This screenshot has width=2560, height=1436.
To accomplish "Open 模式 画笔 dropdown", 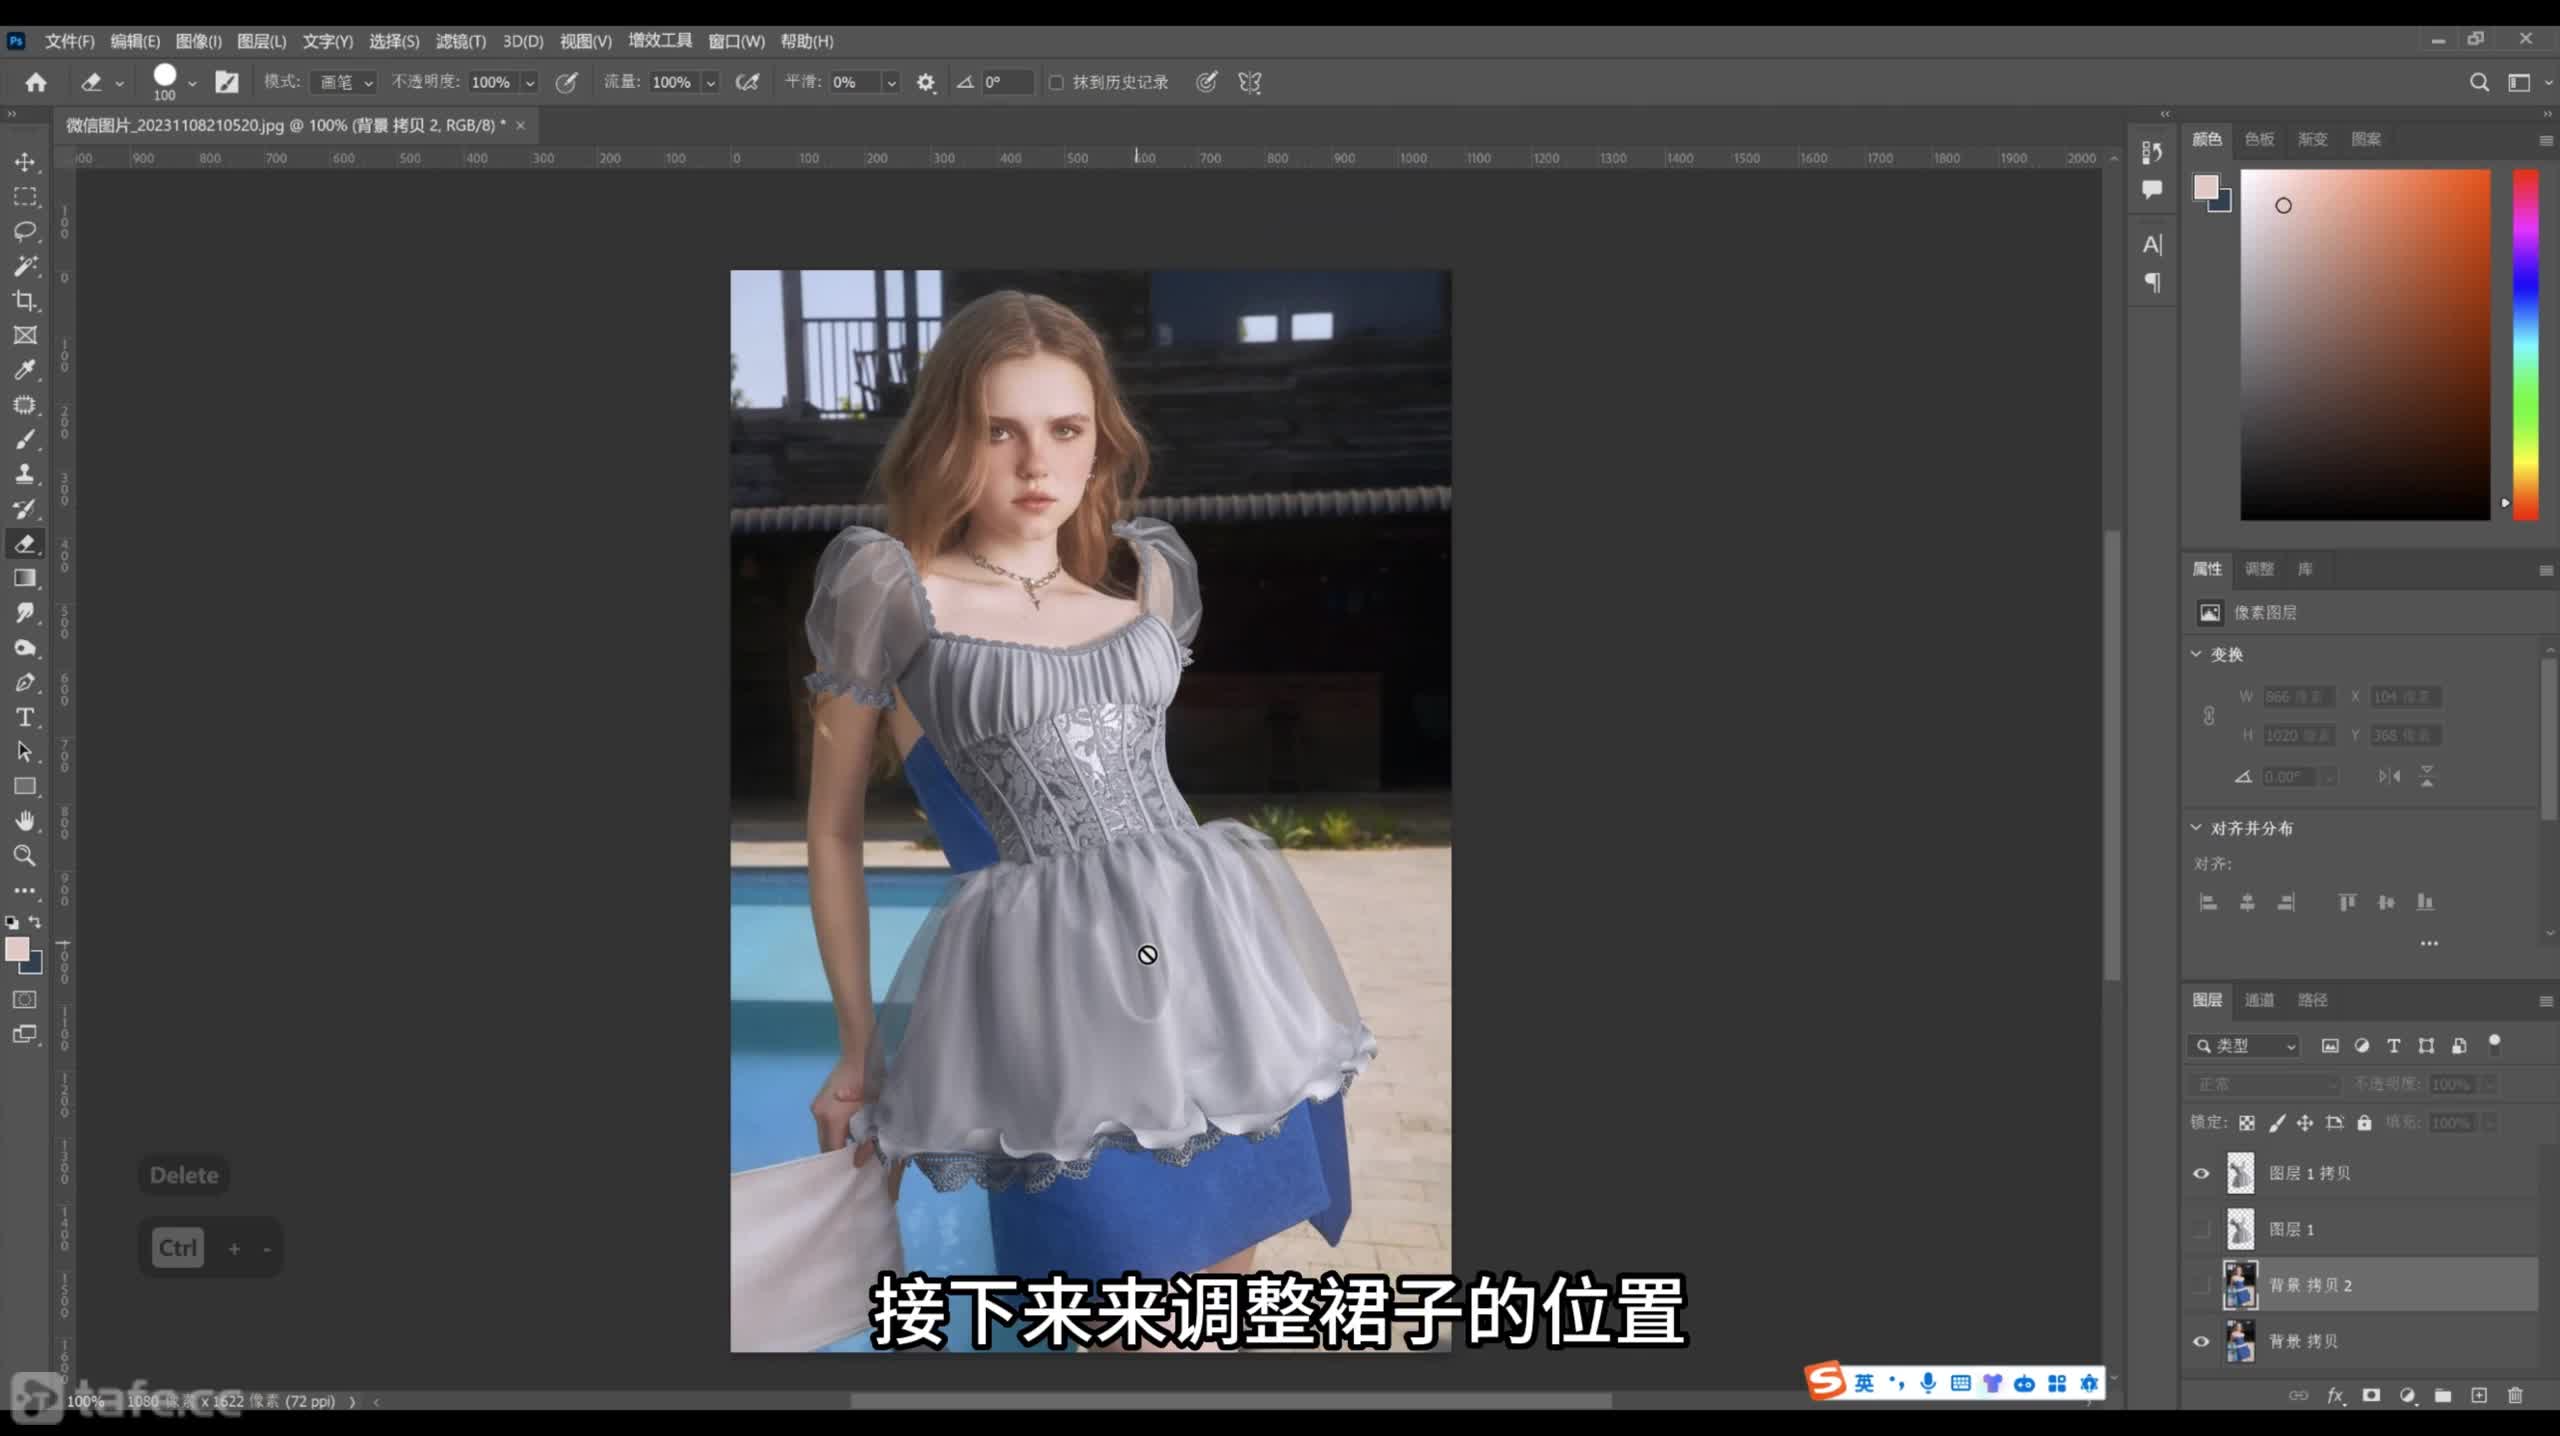I will [343, 82].
